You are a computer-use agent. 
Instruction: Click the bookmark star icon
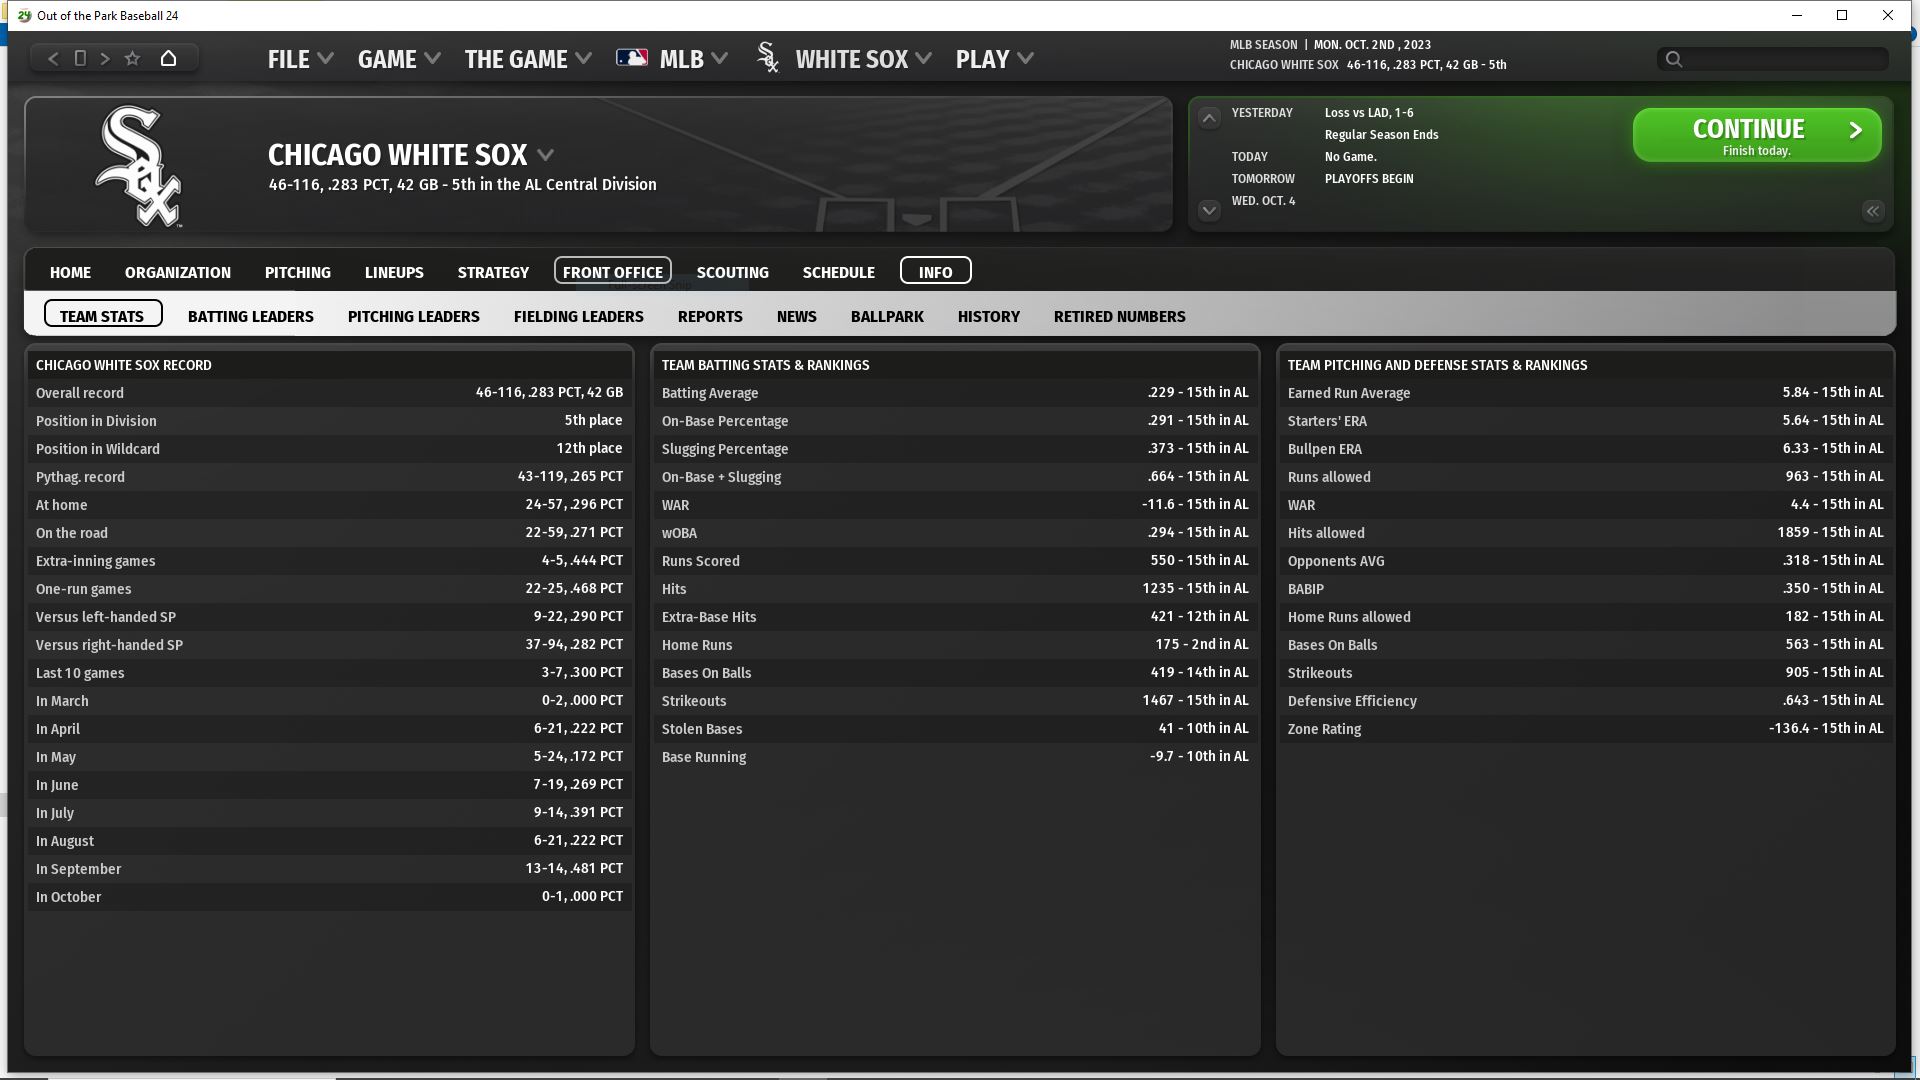click(132, 59)
